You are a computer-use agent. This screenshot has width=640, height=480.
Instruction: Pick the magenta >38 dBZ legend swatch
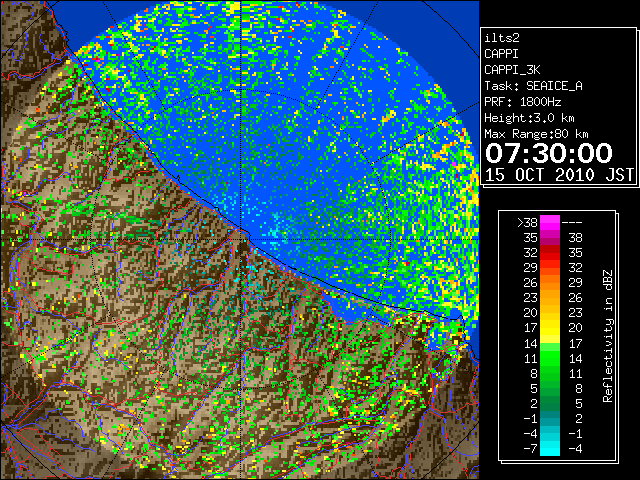point(550,222)
